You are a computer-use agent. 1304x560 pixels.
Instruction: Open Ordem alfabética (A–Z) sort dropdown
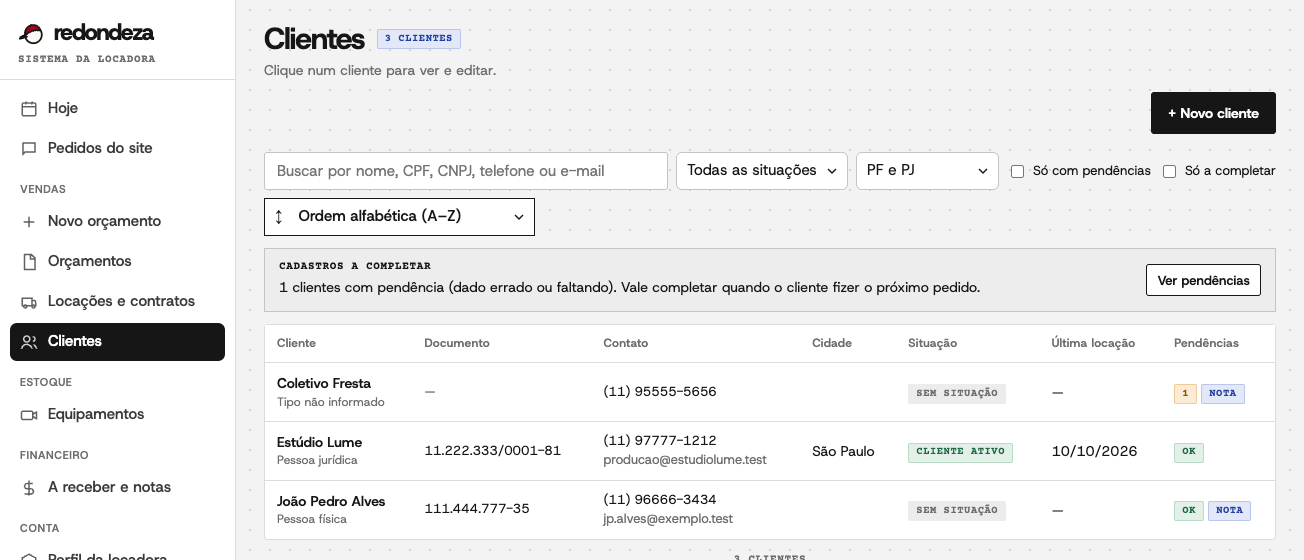coord(399,217)
